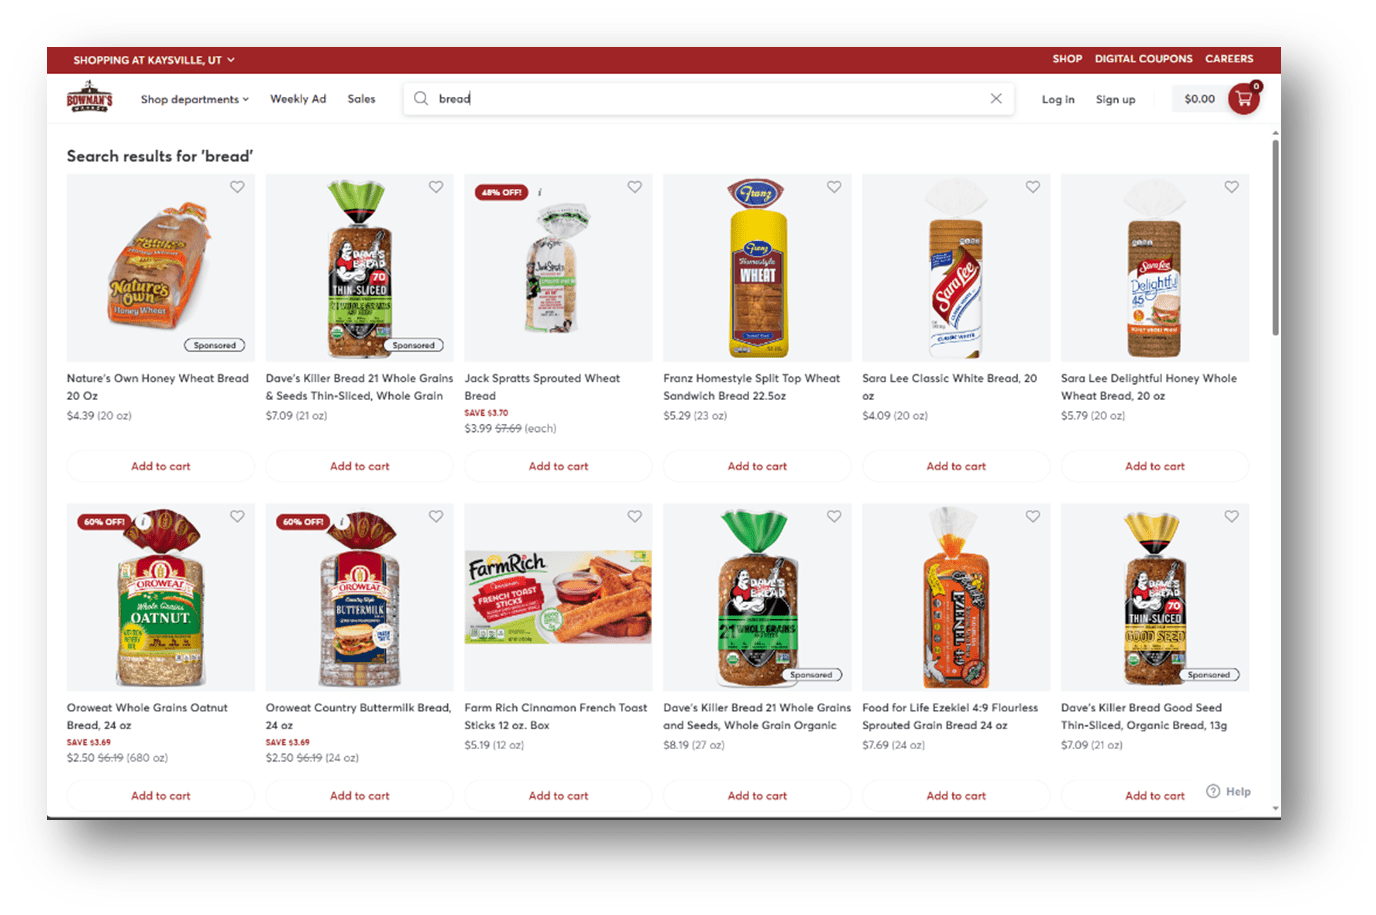Screen dimensions: 1376x915
Task: Open Ezekiel 4:9 bread product image
Action: click(956, 597)
